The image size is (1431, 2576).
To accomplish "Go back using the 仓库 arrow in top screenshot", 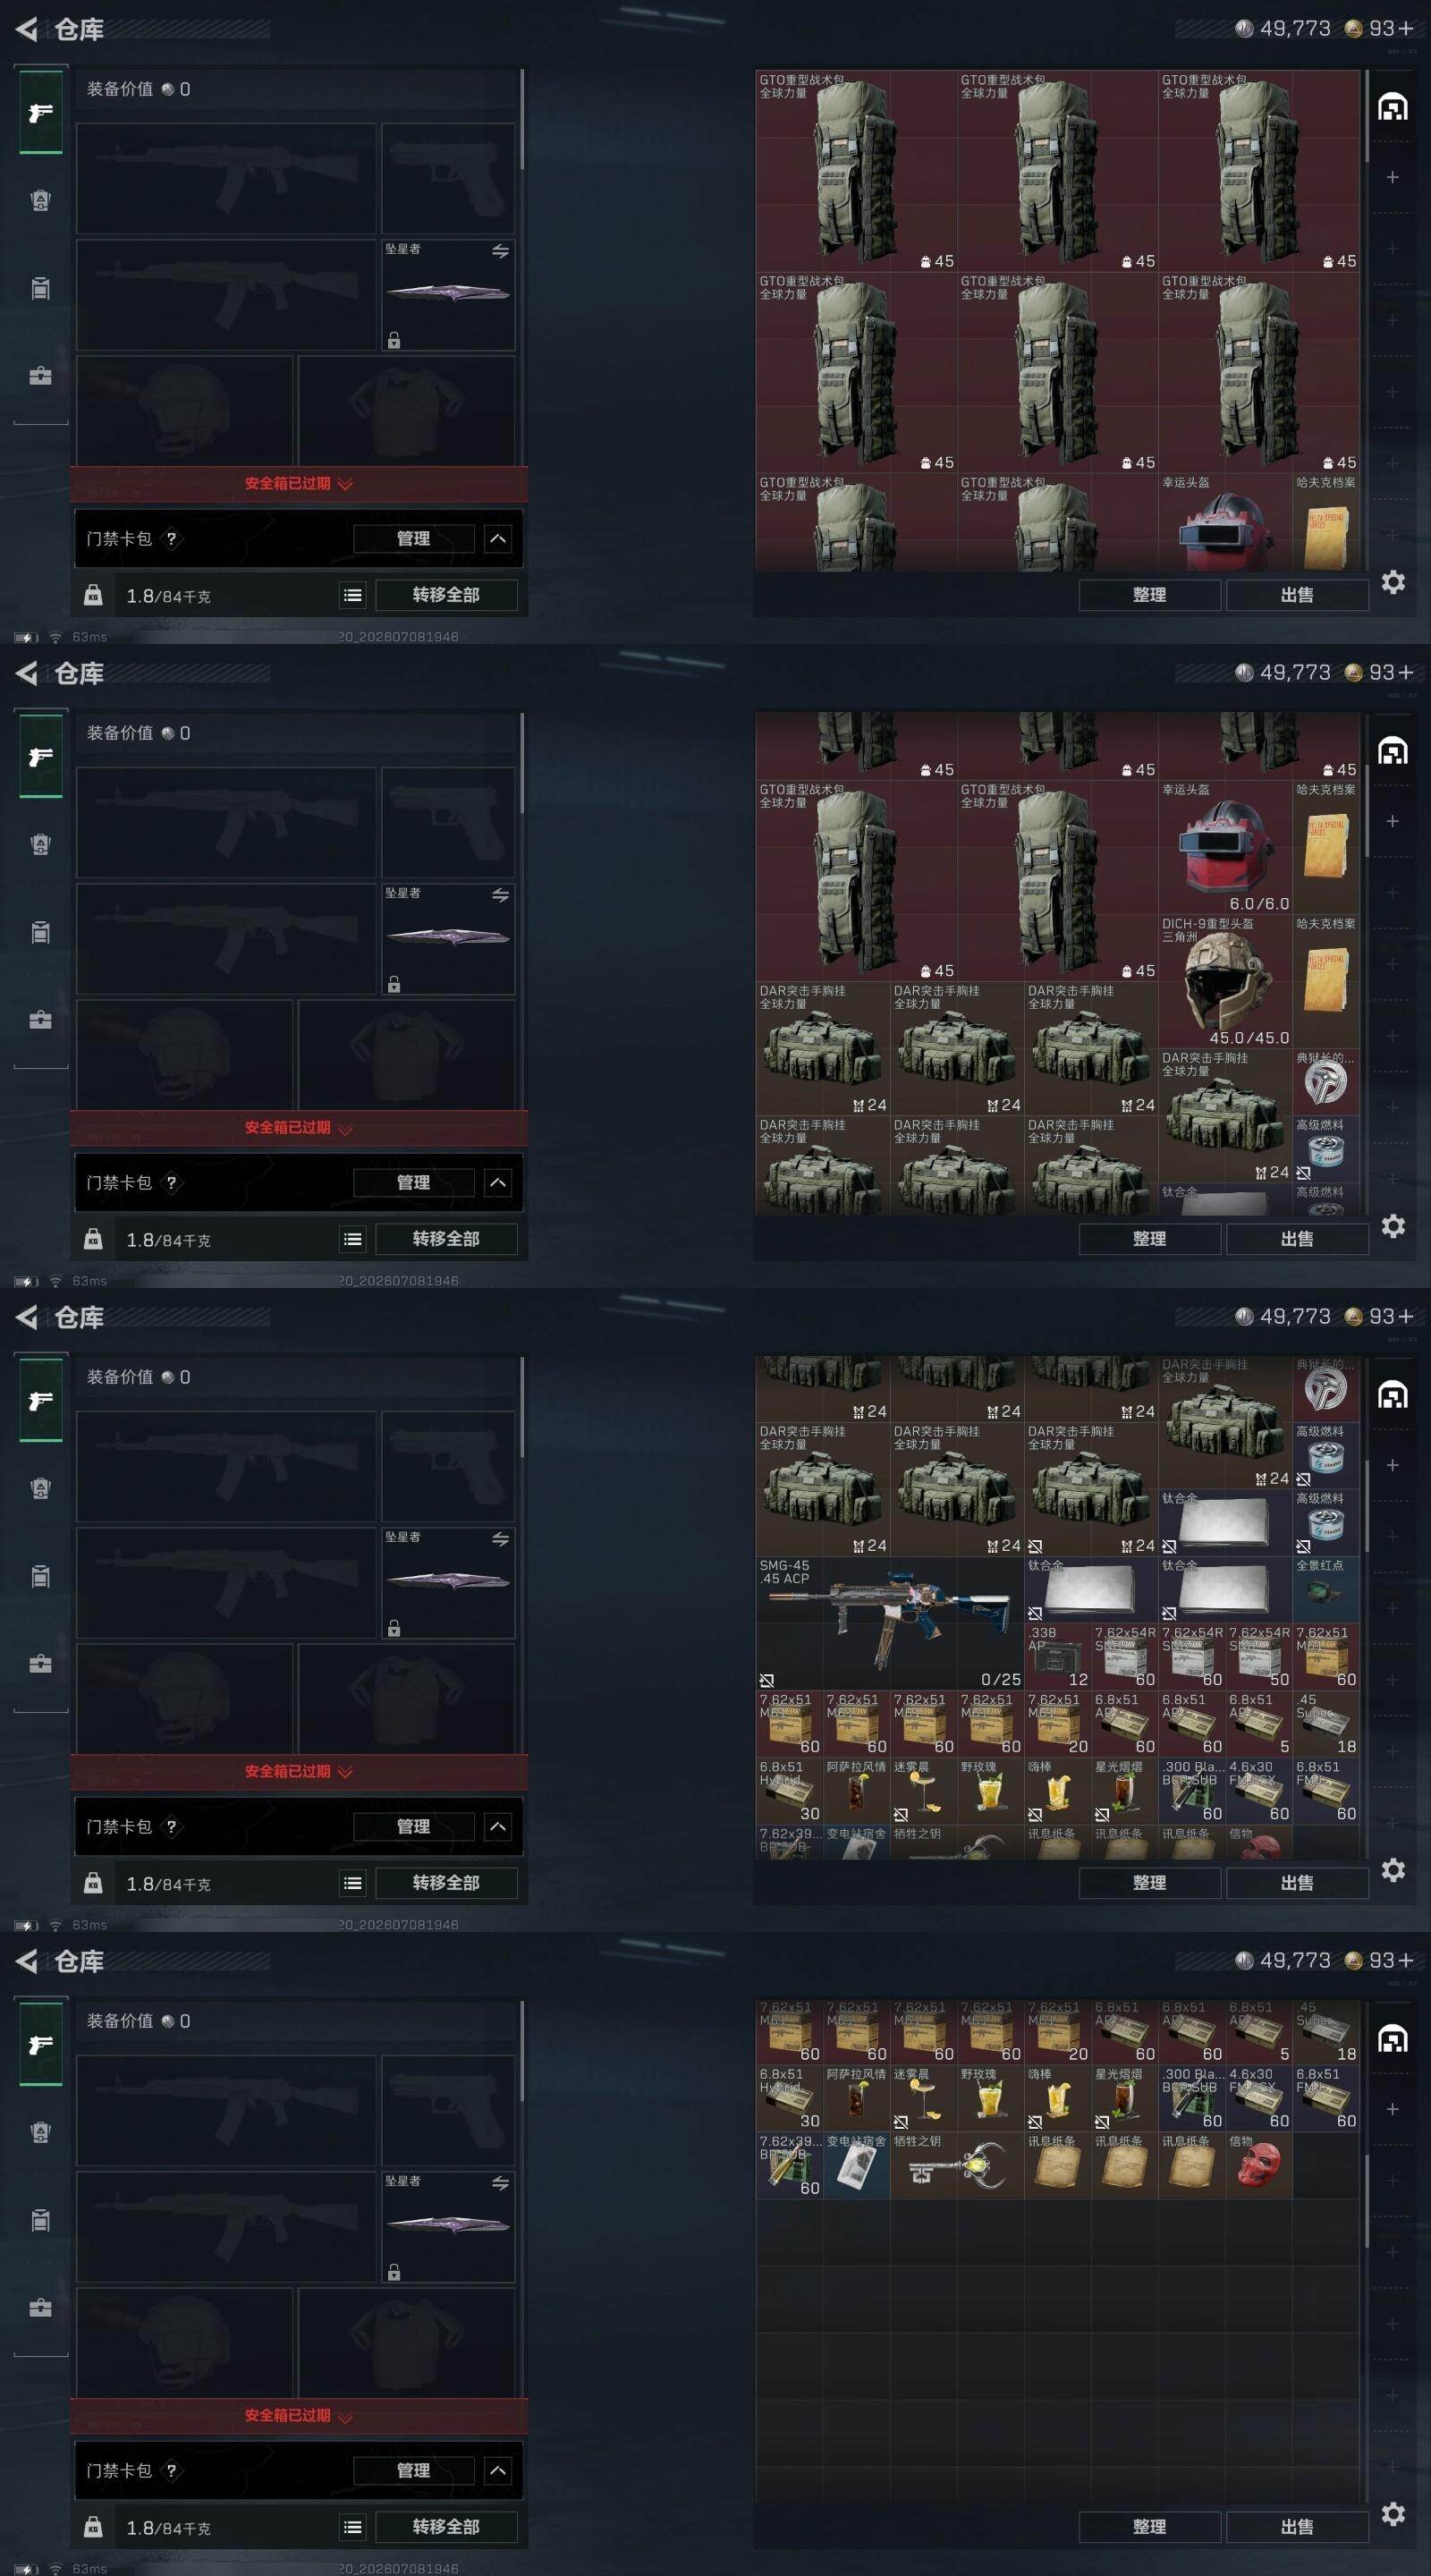I will point(28,29).
